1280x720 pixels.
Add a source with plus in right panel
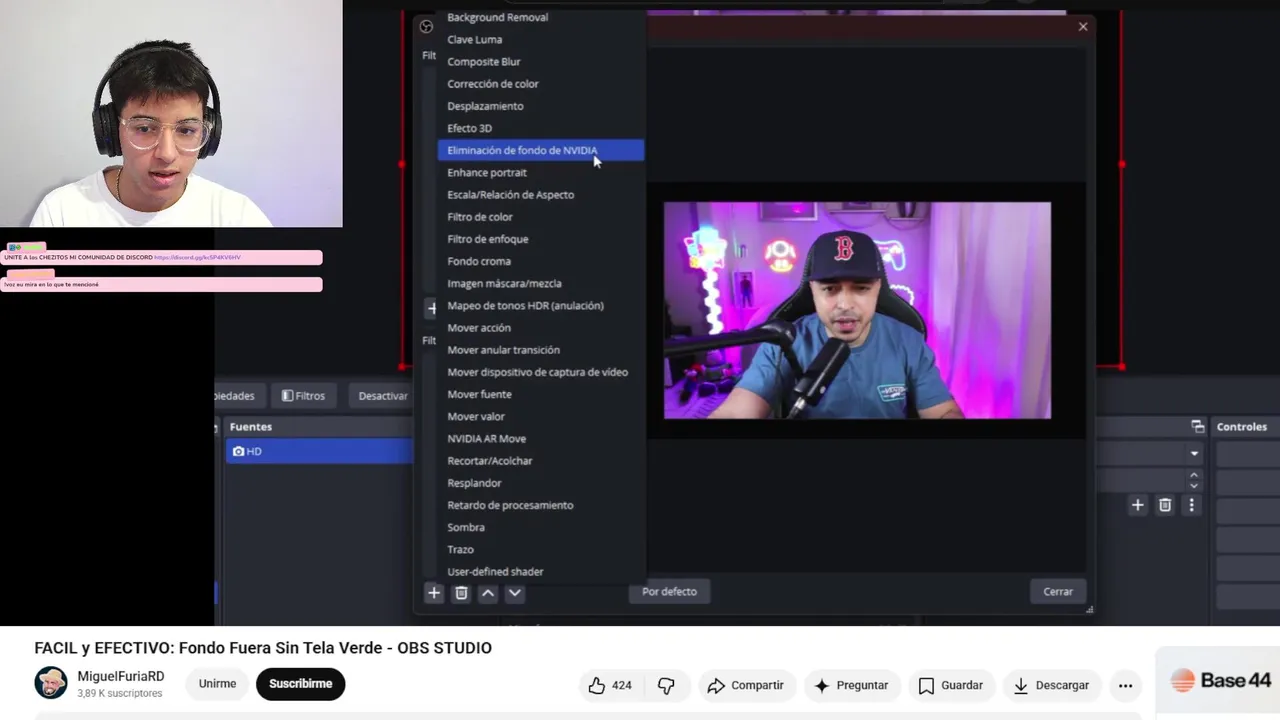1137,505
